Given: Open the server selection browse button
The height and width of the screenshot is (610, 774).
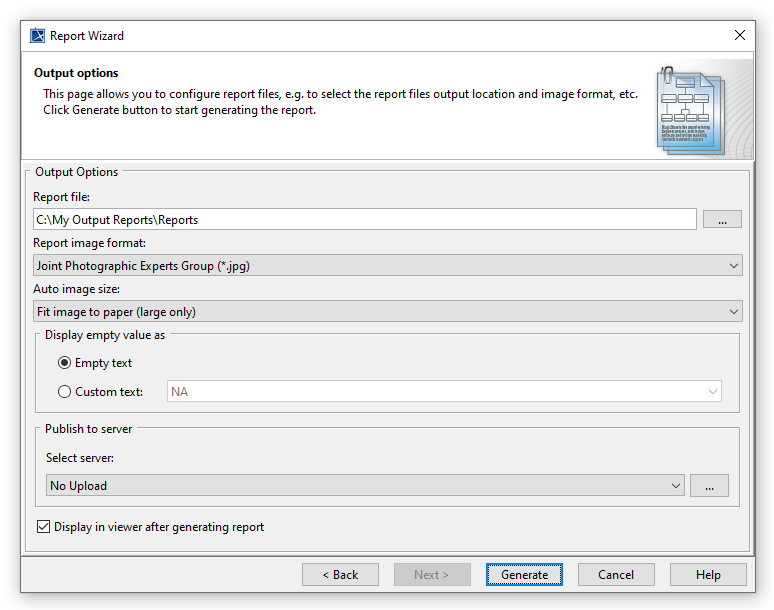Looking at the screenshot, I should point(709,486).
